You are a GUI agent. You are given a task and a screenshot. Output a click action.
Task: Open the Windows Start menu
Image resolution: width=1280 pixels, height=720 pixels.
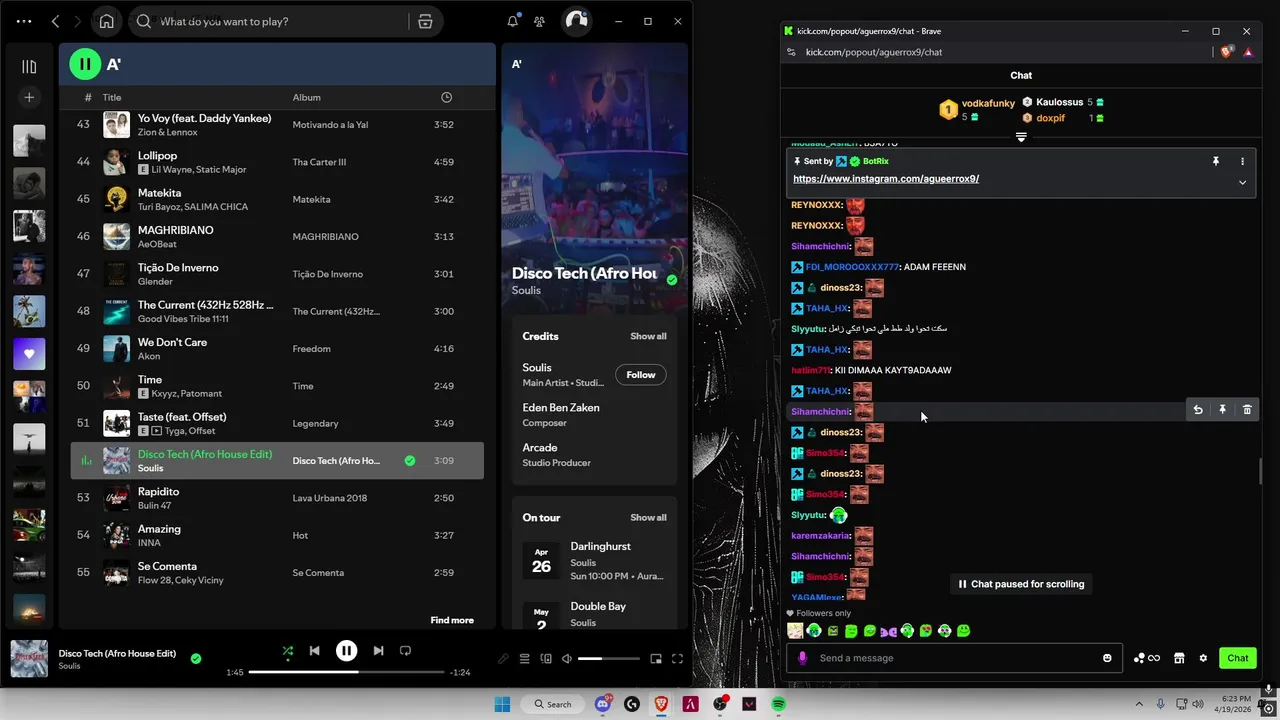click(x=502, y=704)
